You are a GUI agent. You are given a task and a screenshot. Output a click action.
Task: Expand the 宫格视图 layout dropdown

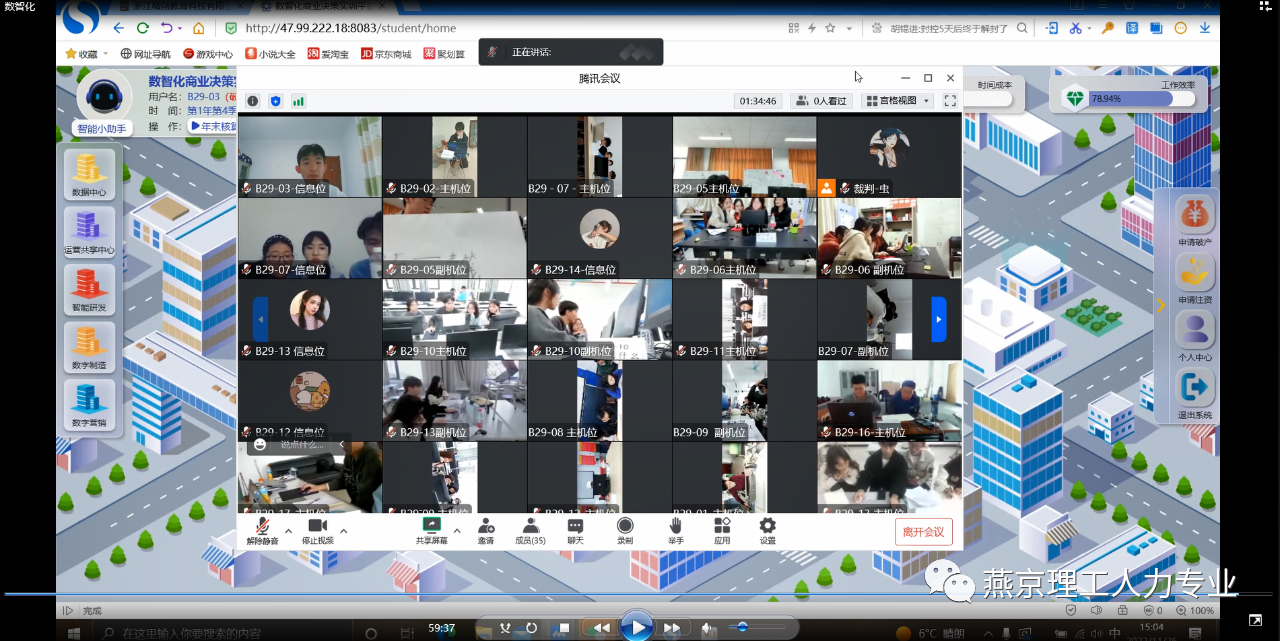(x=897, y=101)
